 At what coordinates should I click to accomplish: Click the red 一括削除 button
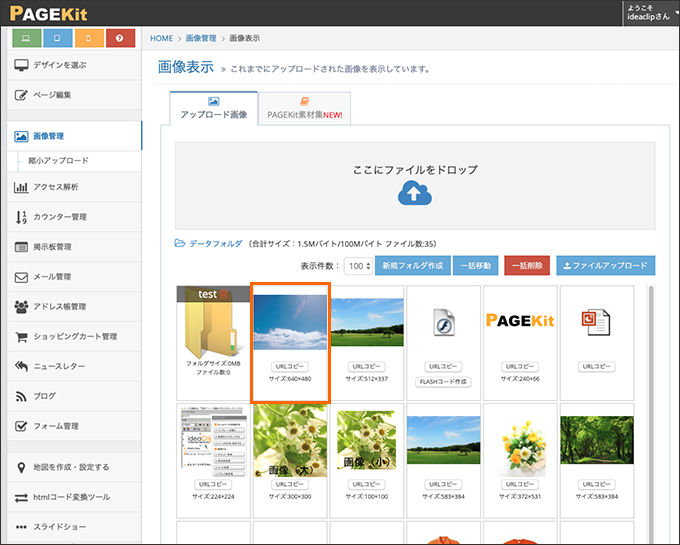(x=527, y=265)
